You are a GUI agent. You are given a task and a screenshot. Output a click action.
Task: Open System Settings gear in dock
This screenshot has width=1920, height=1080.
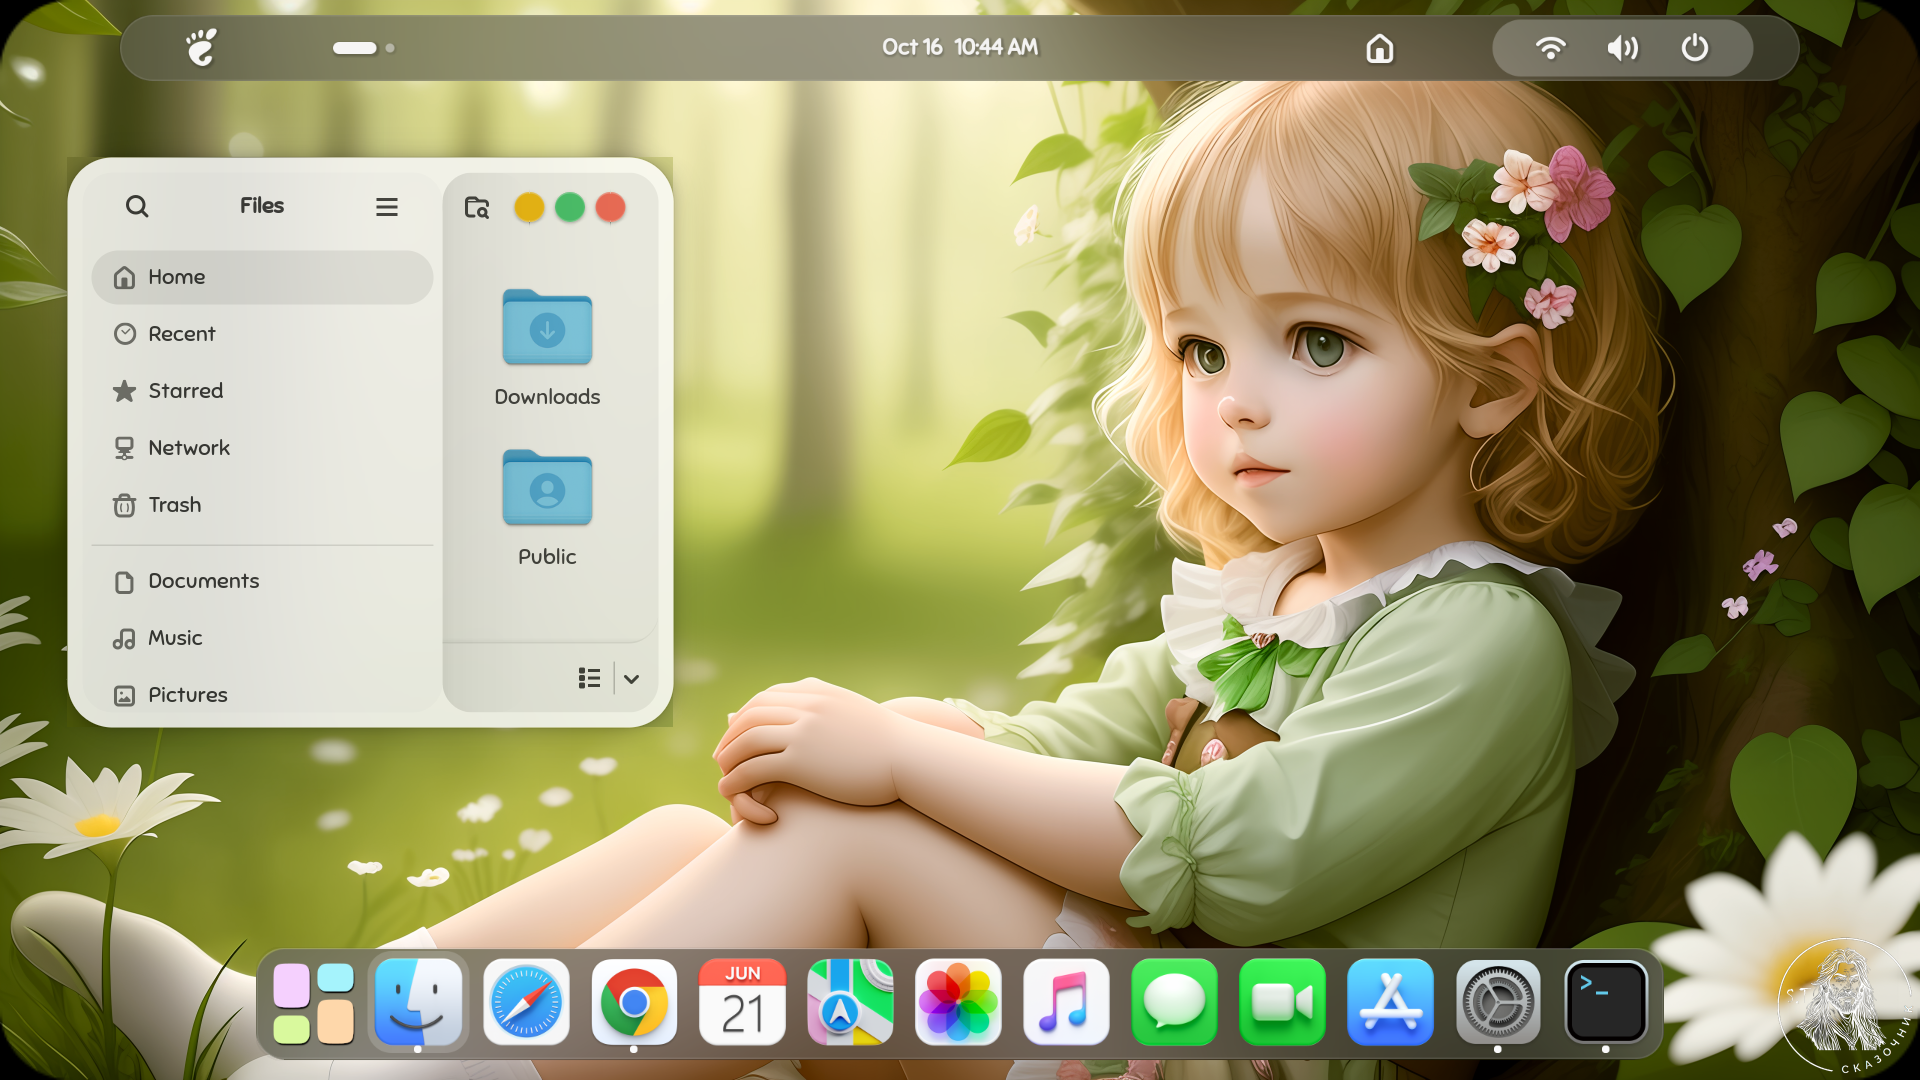tap(1498, 1003)
